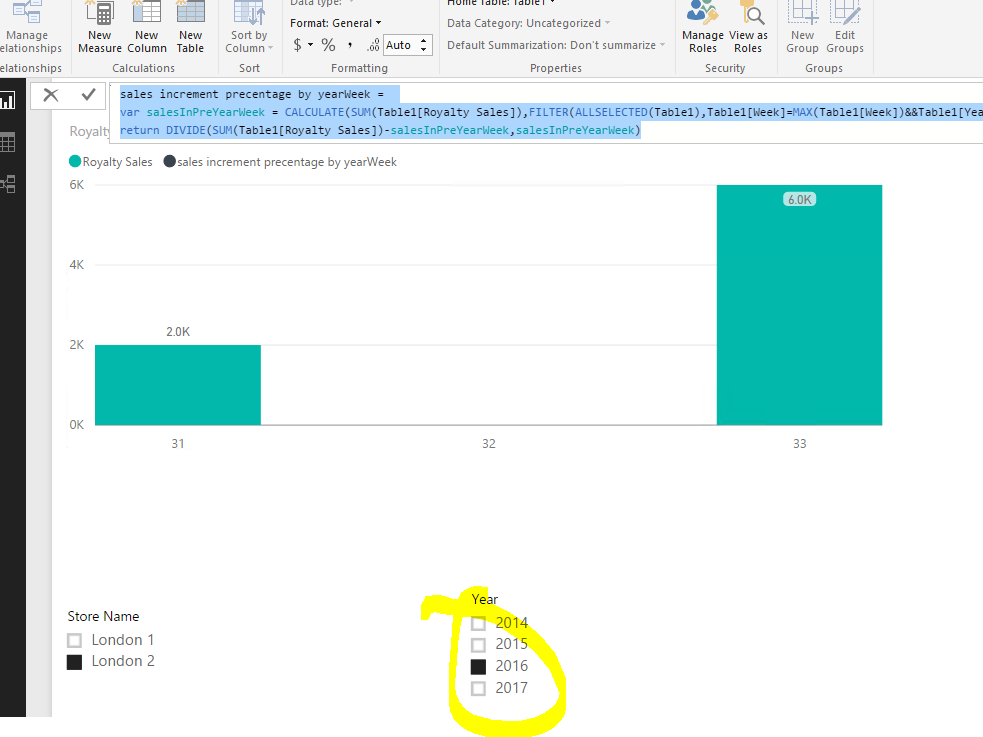Adjust decimal places stepper arrows
The width and height of the screenshot is (983, 737).
424,45
